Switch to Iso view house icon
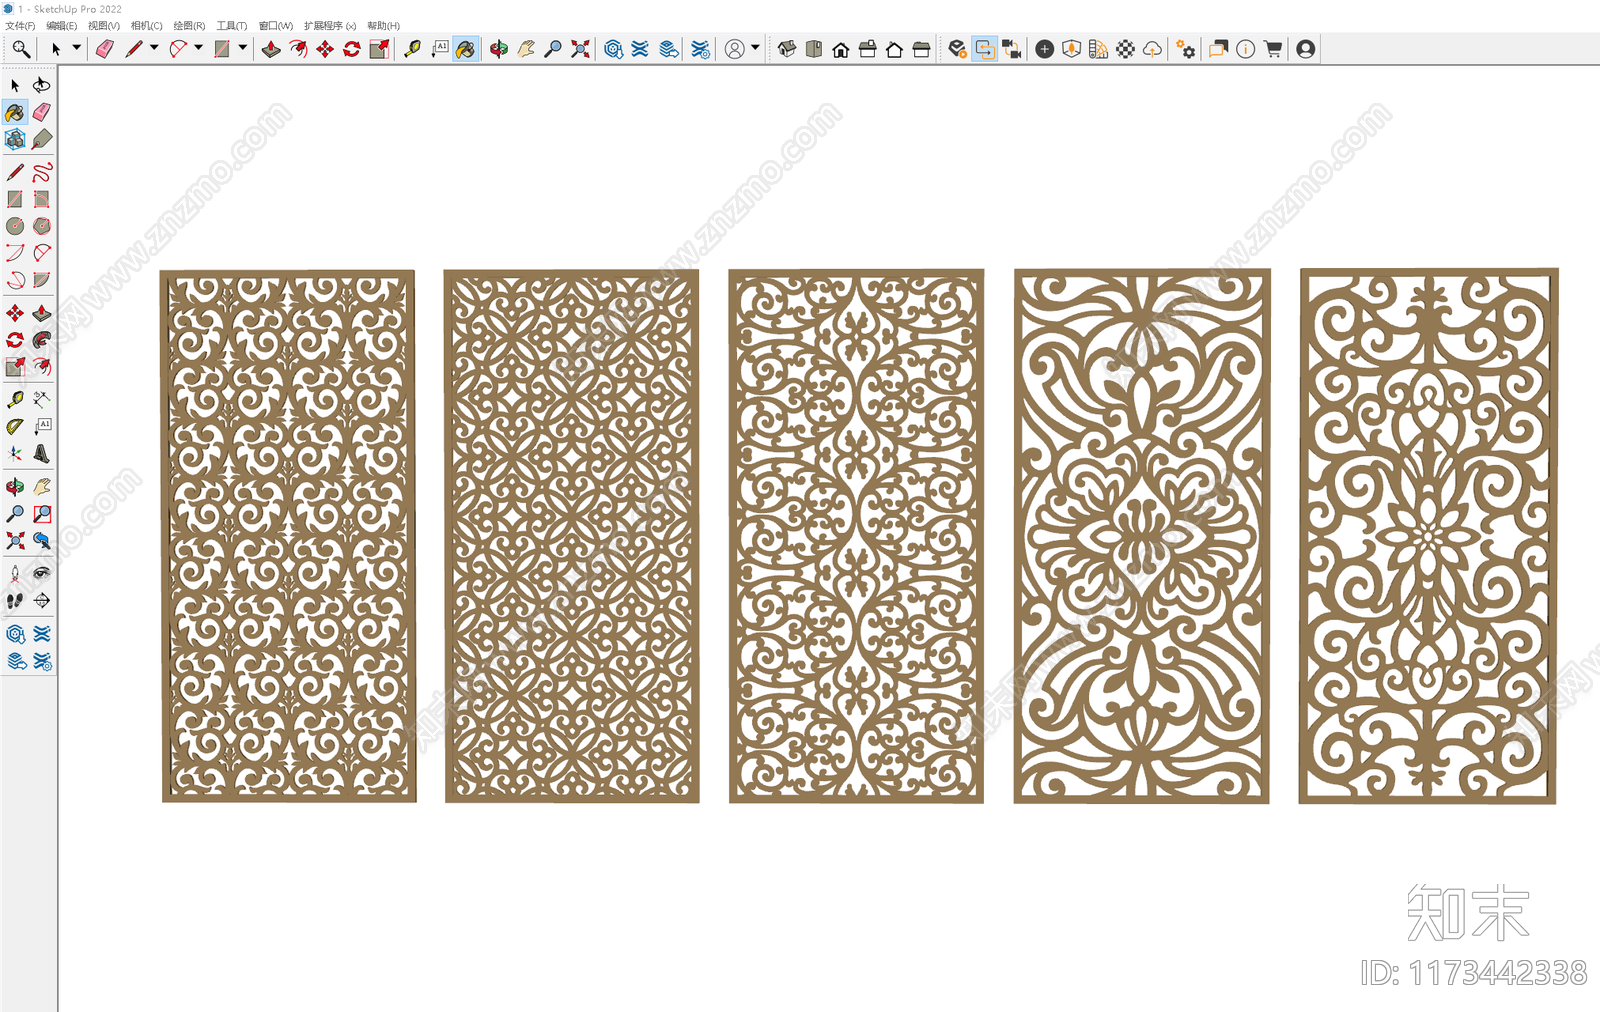 click(x=787, y=49)
